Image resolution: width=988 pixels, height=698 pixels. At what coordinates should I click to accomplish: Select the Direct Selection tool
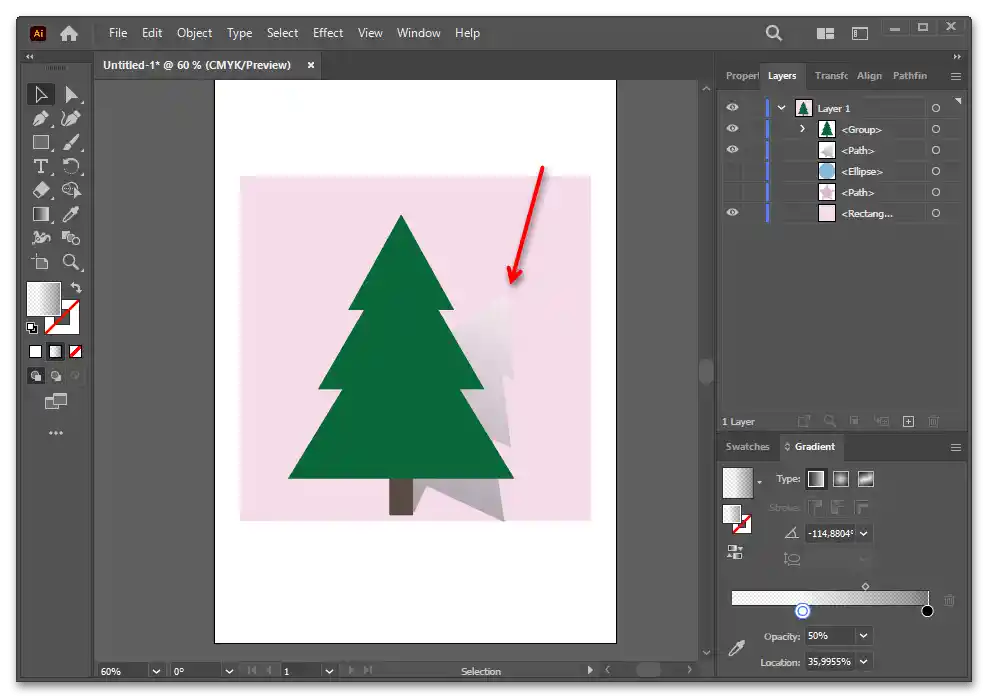click(x=71, y=95)
